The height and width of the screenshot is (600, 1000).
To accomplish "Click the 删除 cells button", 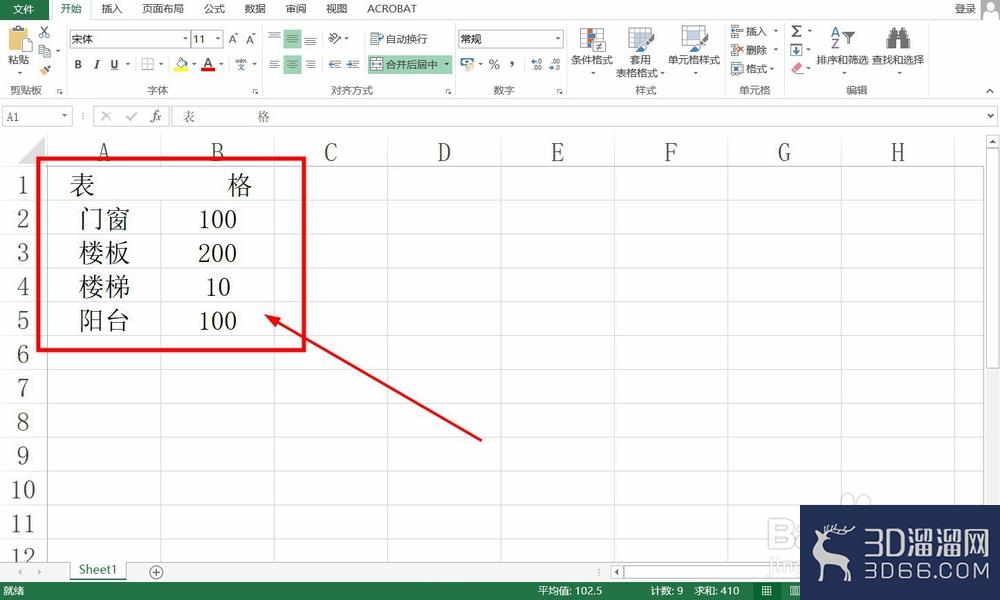I will (749, 50).
